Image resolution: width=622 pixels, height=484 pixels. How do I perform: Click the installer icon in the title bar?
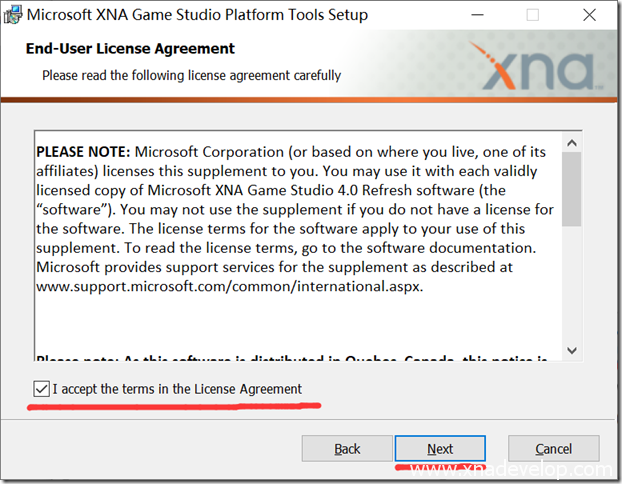(12, 15)
